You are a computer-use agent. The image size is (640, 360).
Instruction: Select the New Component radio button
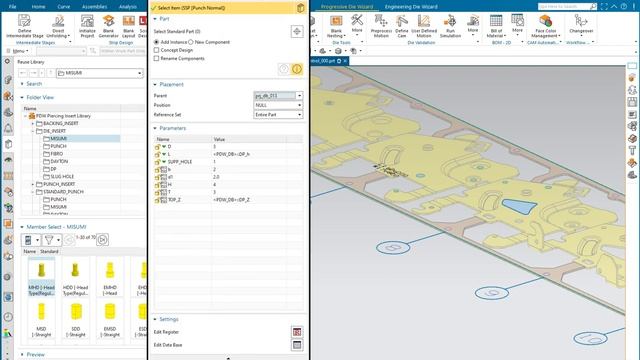pos(191,42)
